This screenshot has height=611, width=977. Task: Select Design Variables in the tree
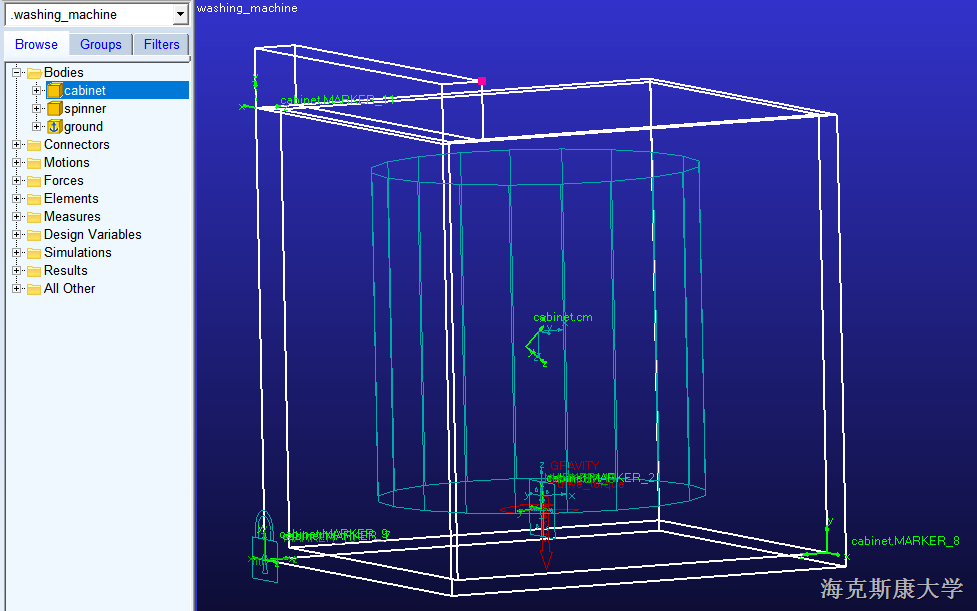(92, 235)
